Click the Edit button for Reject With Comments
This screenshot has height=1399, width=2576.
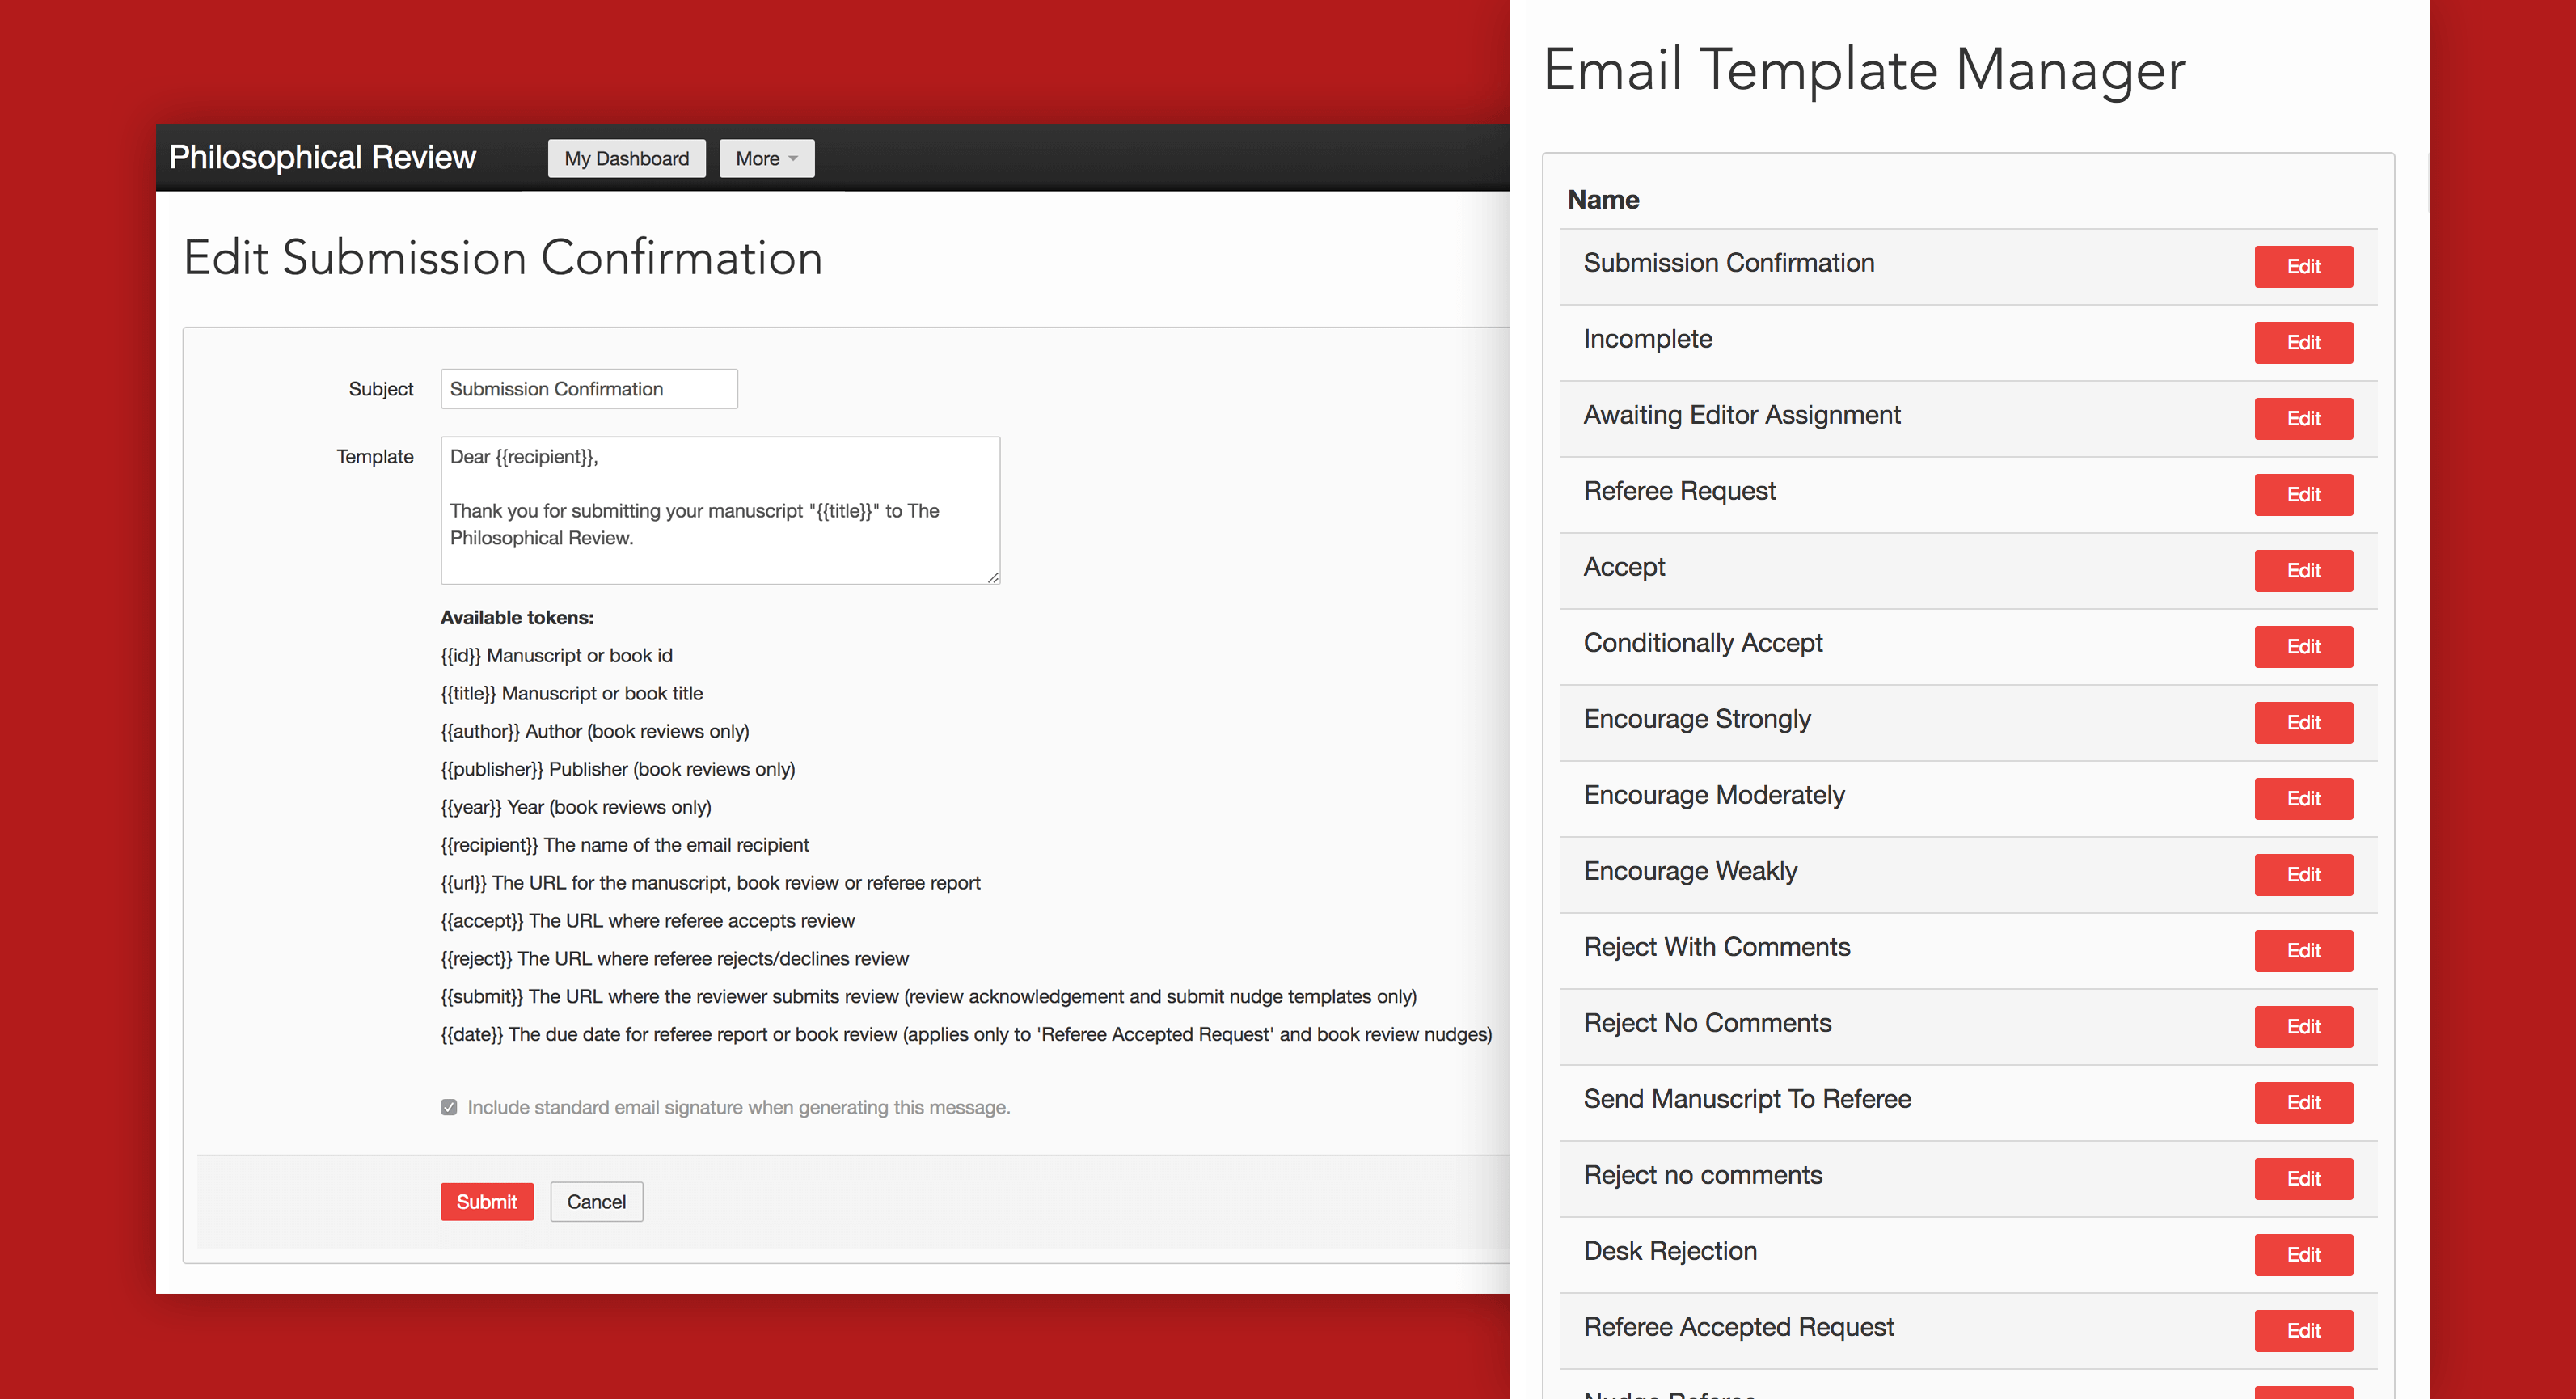coord(2304,949)
